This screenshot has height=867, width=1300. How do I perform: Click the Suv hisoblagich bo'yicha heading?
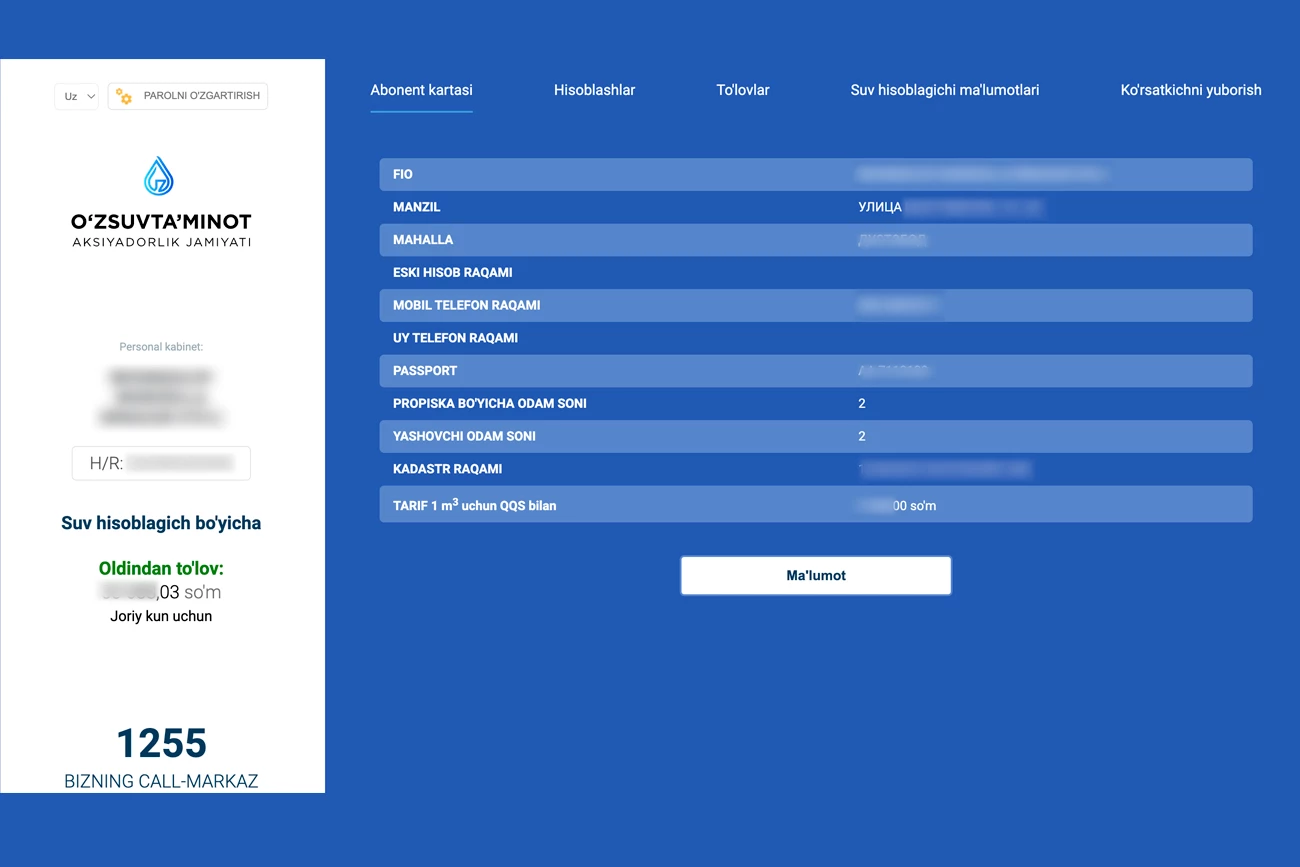(x=161, y=523)
